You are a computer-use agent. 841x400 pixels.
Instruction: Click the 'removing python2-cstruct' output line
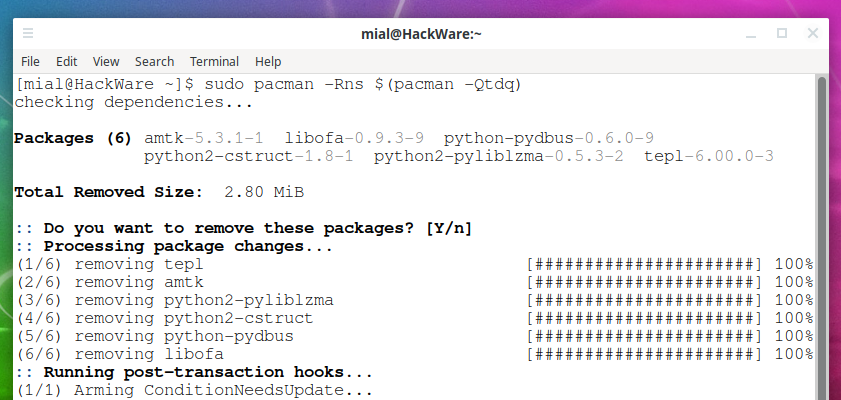click(x=165, y=318)
